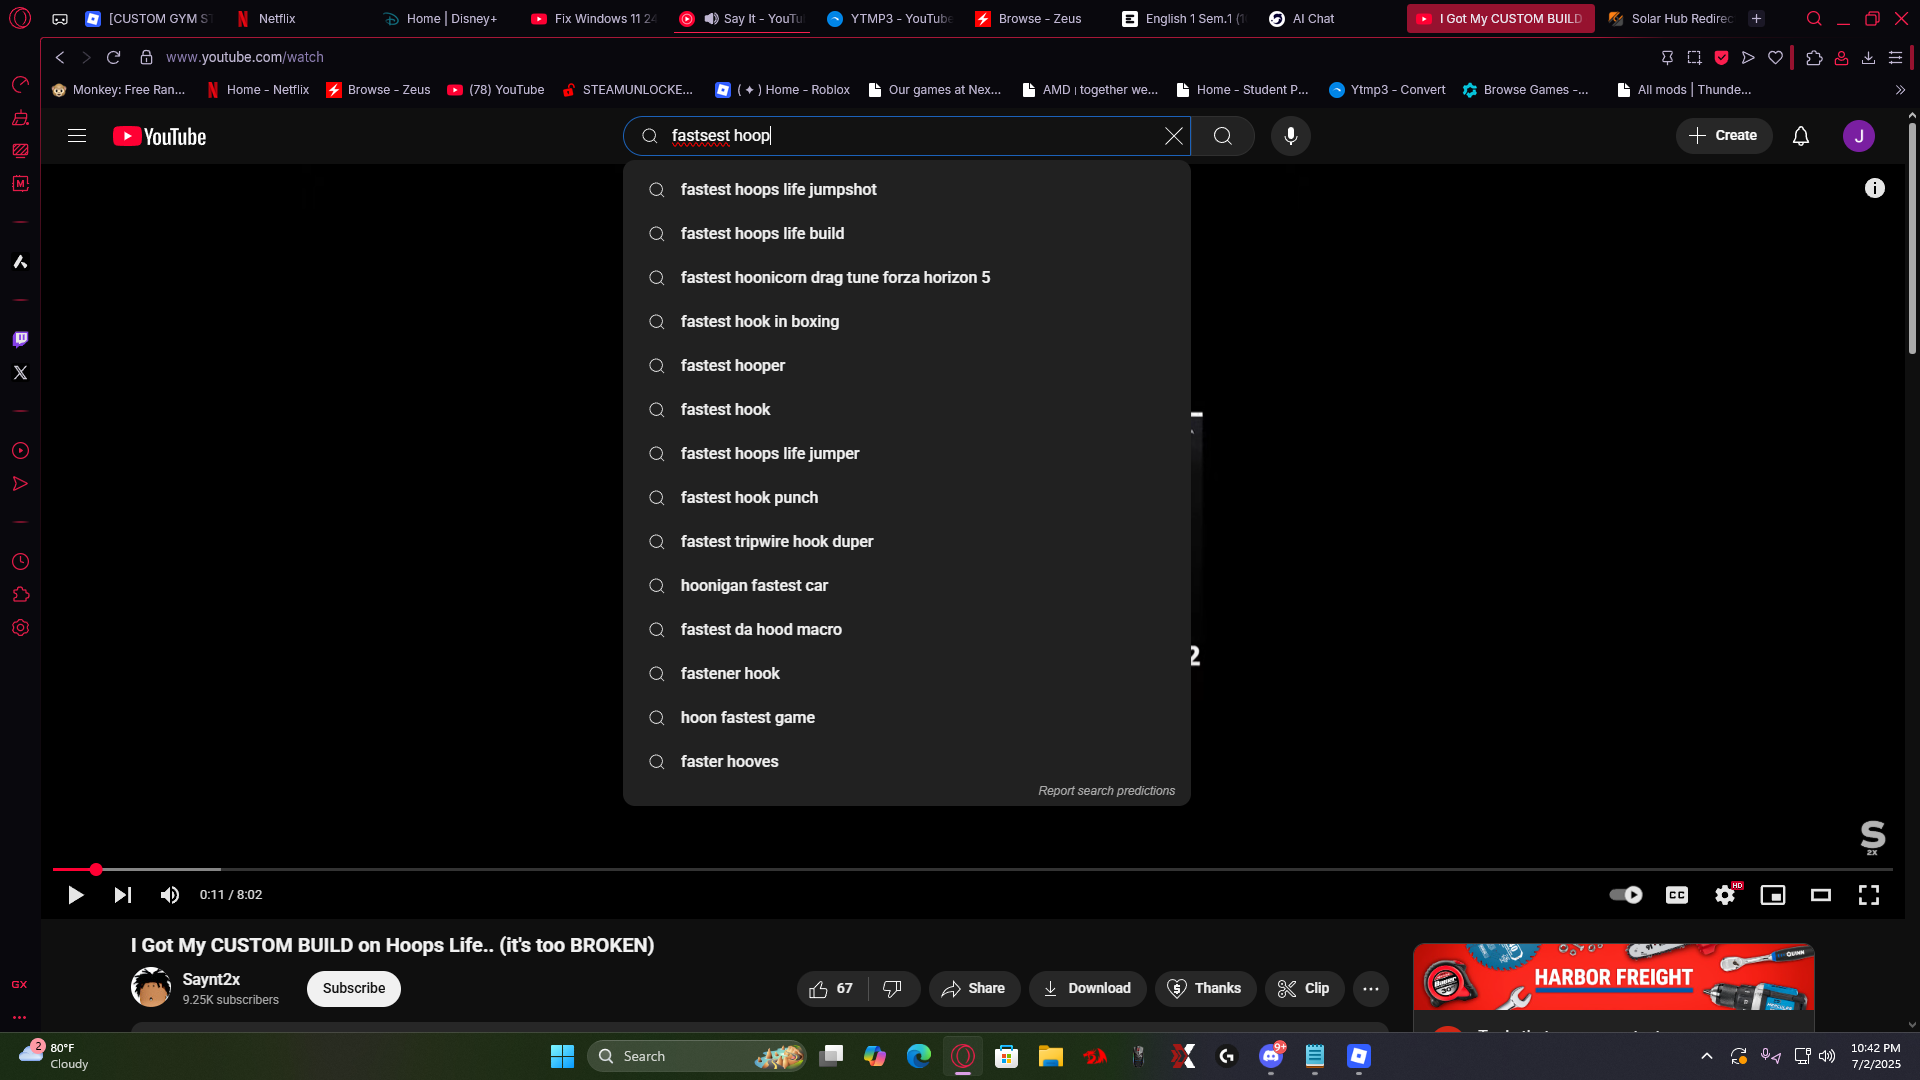This screenshot has height=1080, width=1920.
Task: Download the video
Action: point(1087,989)
